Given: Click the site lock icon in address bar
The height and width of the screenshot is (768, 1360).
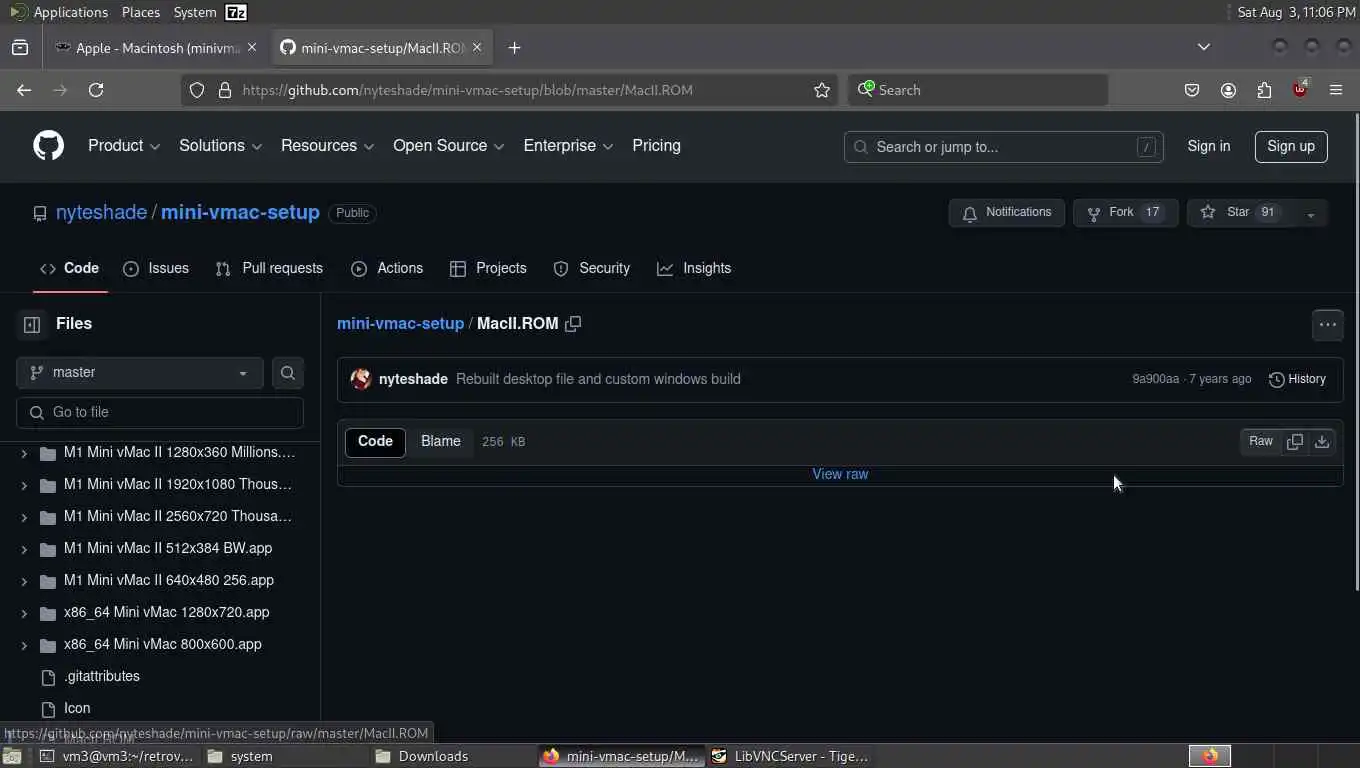Looking at the screenshot, I should pyautogui.click(x=224, y=90).
